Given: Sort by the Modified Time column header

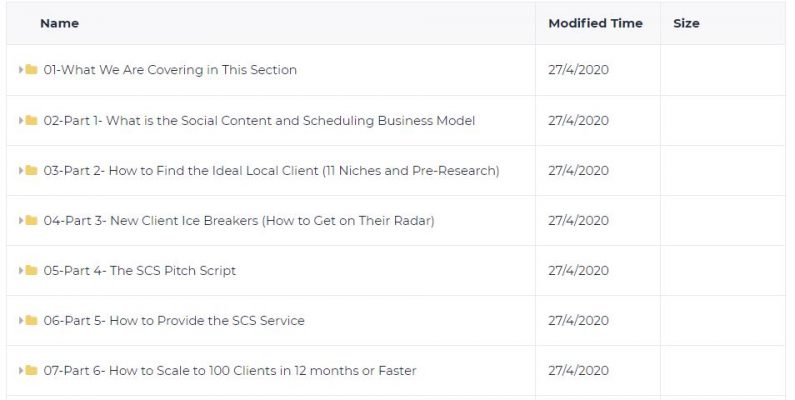Looking at the screenshot, I should tap(595, 23).
